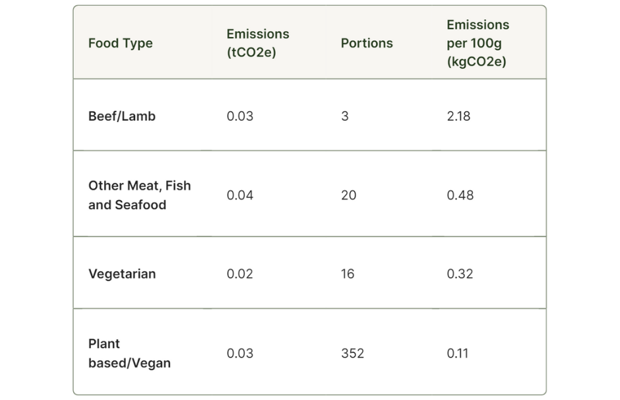Select Other Meat, Fish and Seafood label
Viewport: 620px width, 400px height.
point(139,195)
